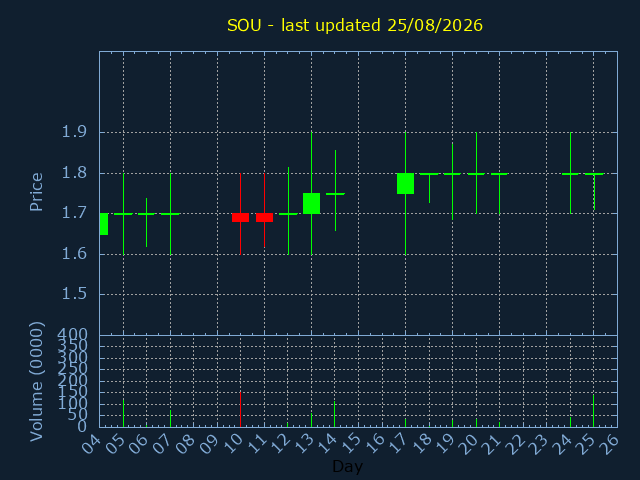Click the day 07 tick label
The image size is (640, 480).
click(162, 444)
